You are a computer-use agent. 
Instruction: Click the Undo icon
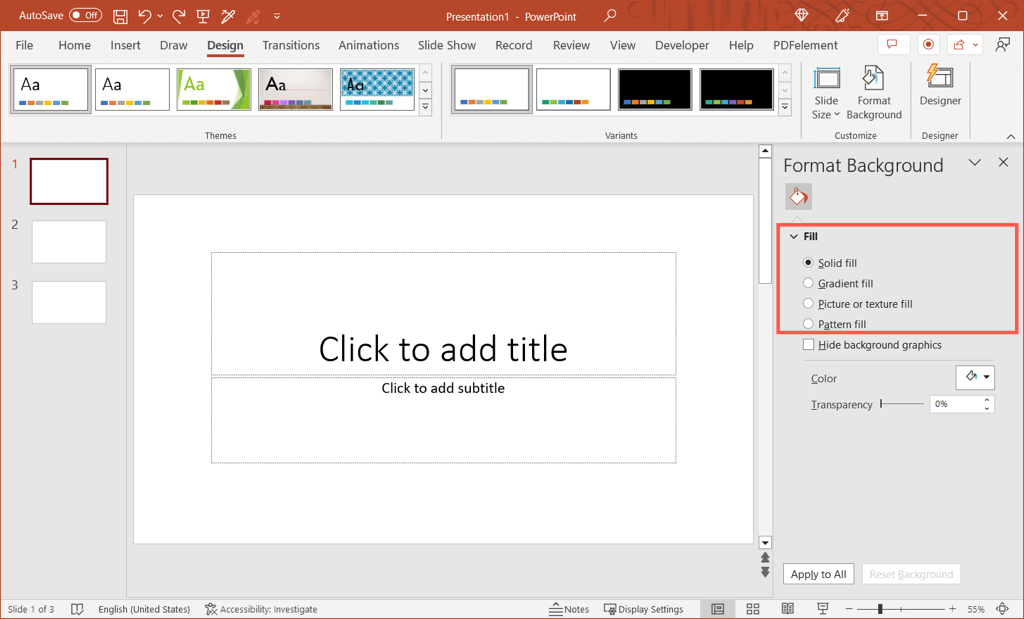click(145, 15)
